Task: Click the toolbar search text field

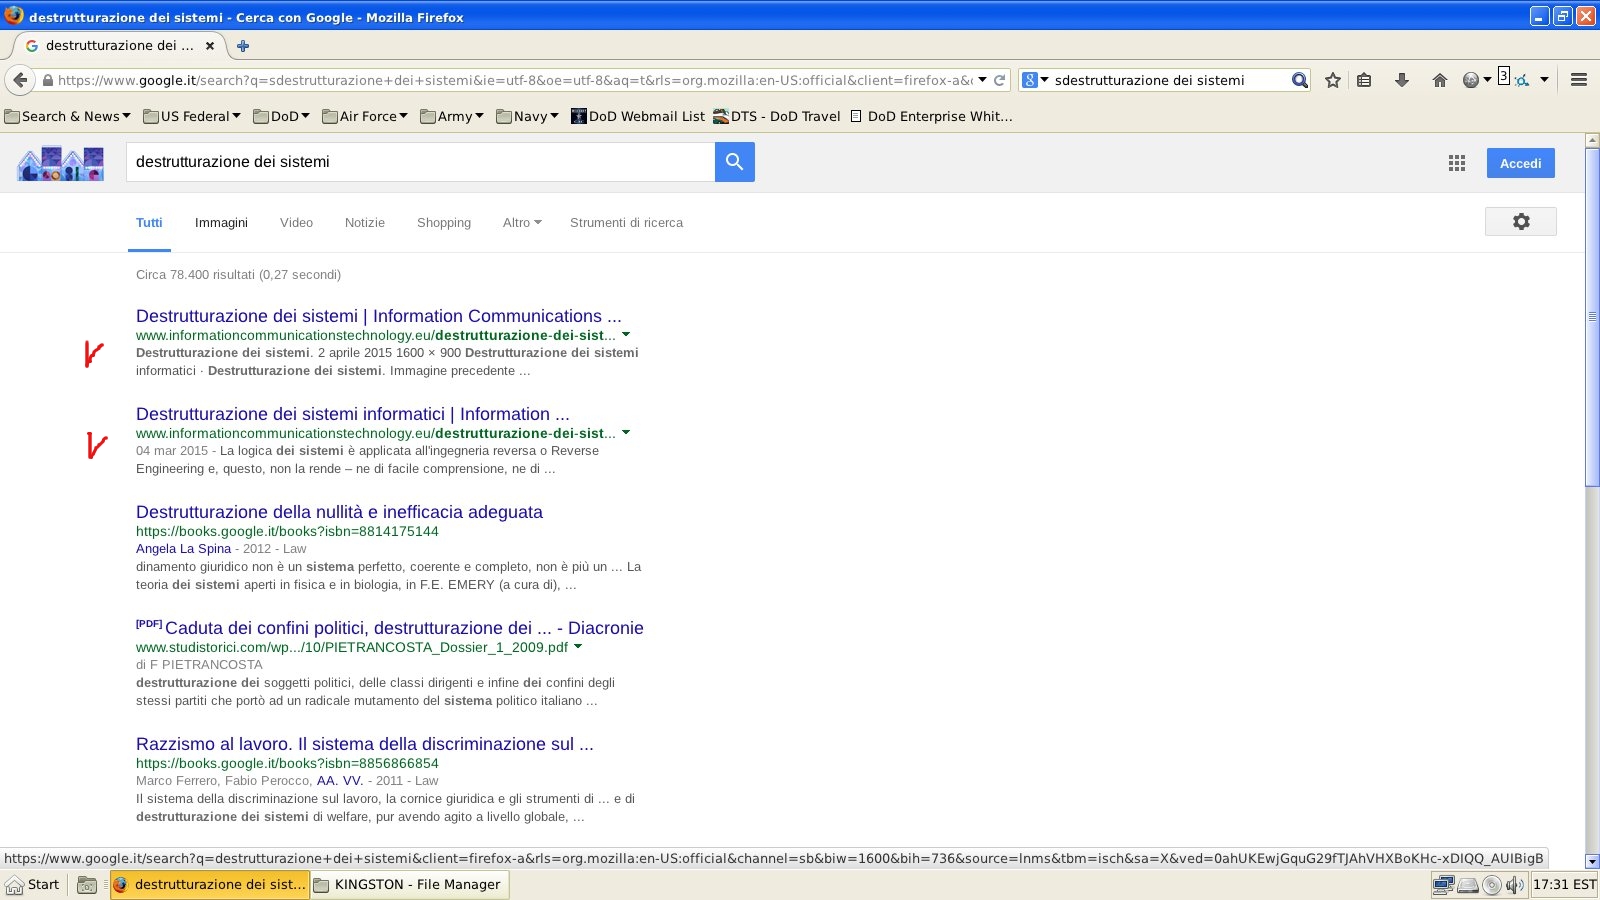Action: pos(1170,80)
